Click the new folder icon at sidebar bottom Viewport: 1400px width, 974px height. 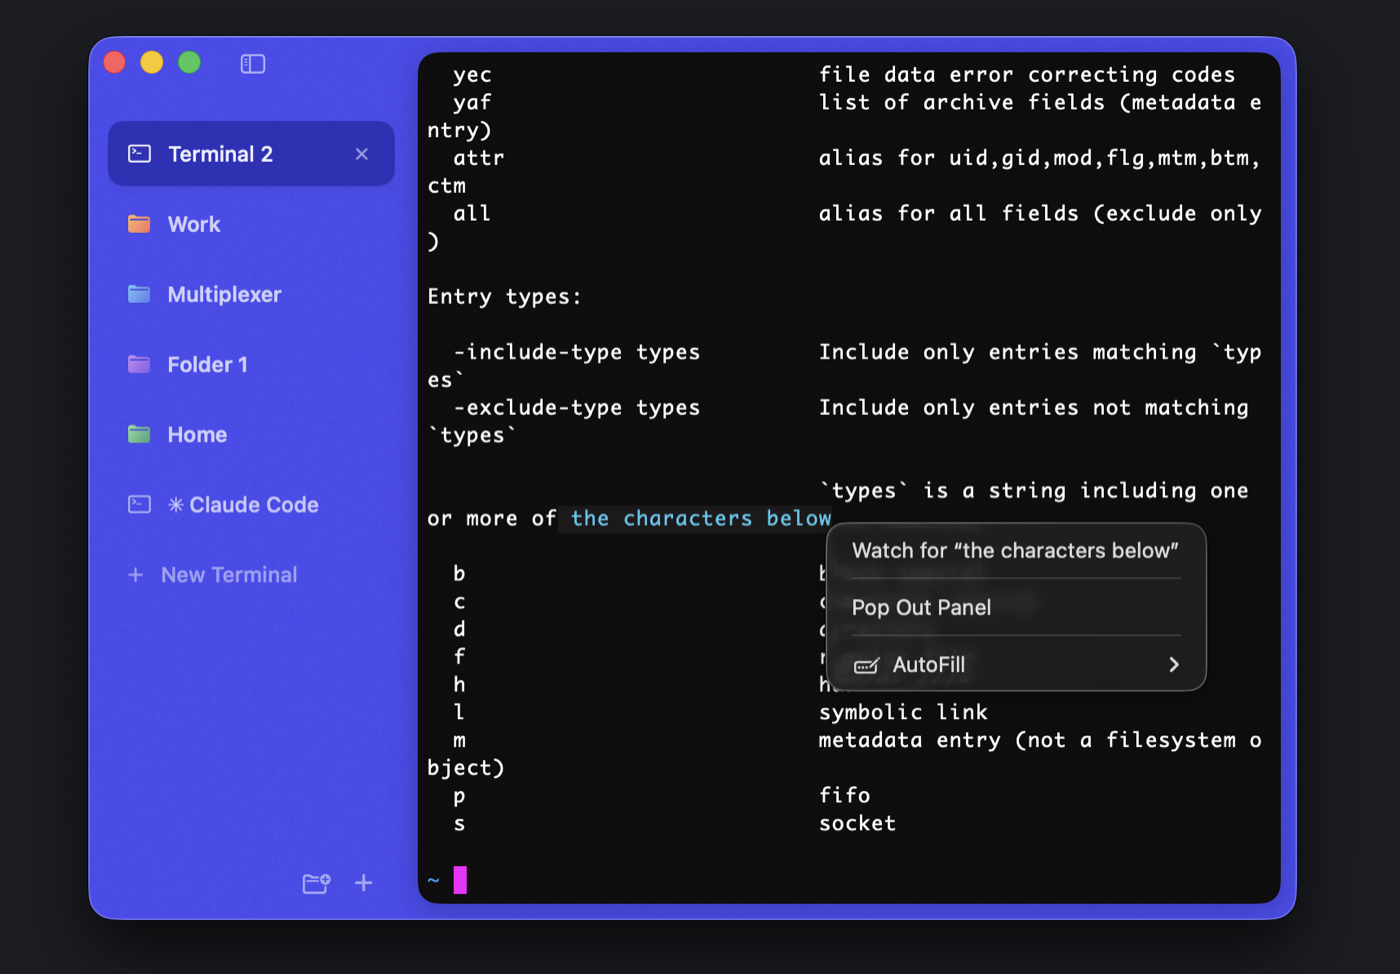(x=316, y=883)
